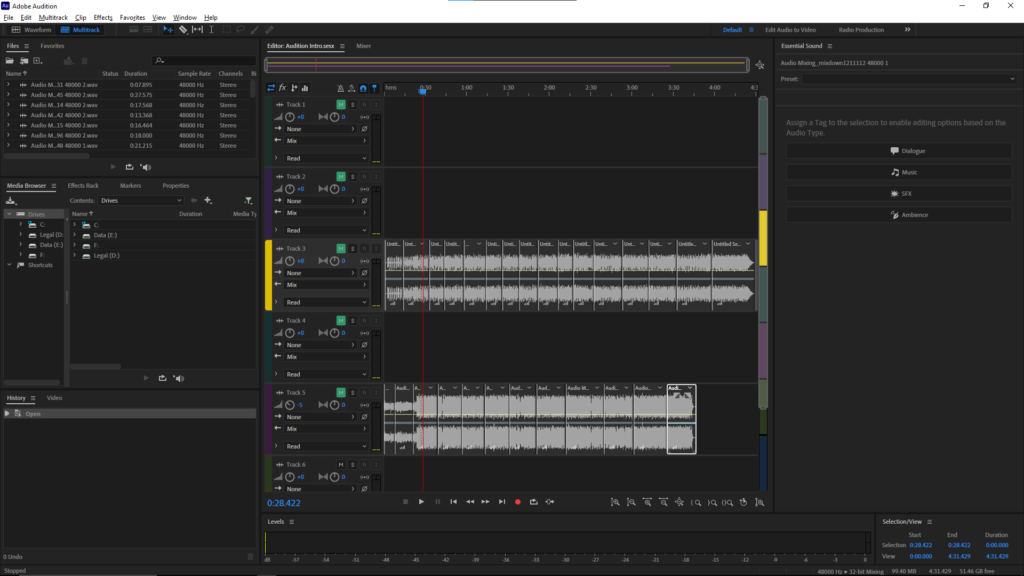Image resolution: width=1024 pixels, height=576 pixels.
Task: Switch to Waveform view
Action: 32,30
